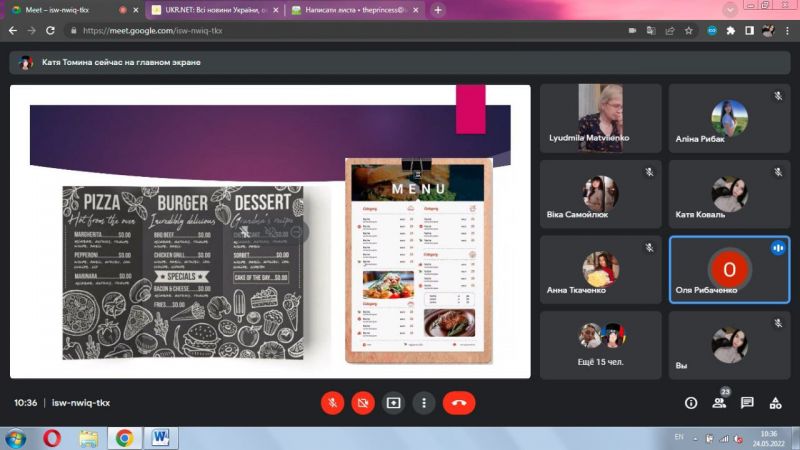
Task: Open the Chrome three-dot menu
Action: (787, 31)
